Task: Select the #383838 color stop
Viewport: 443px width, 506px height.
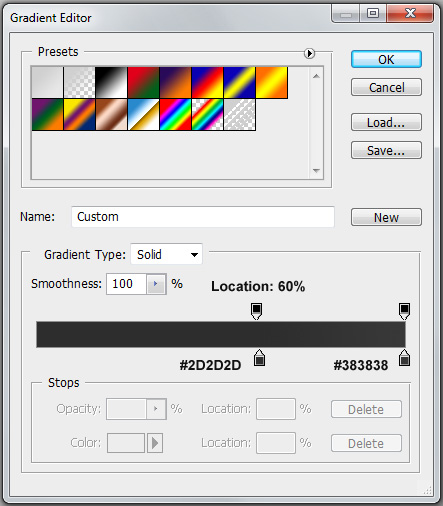Action: pos(404,358)
